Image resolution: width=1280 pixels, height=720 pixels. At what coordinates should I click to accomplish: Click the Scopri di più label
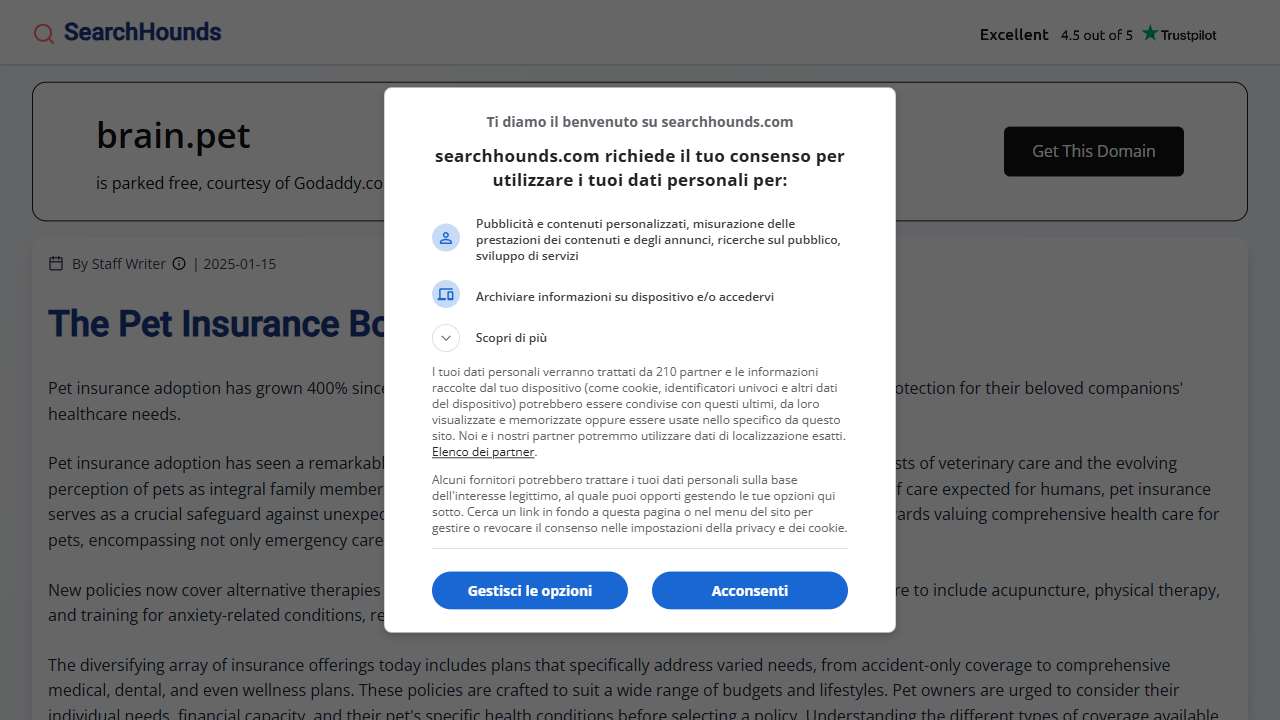tap(511, 338)
